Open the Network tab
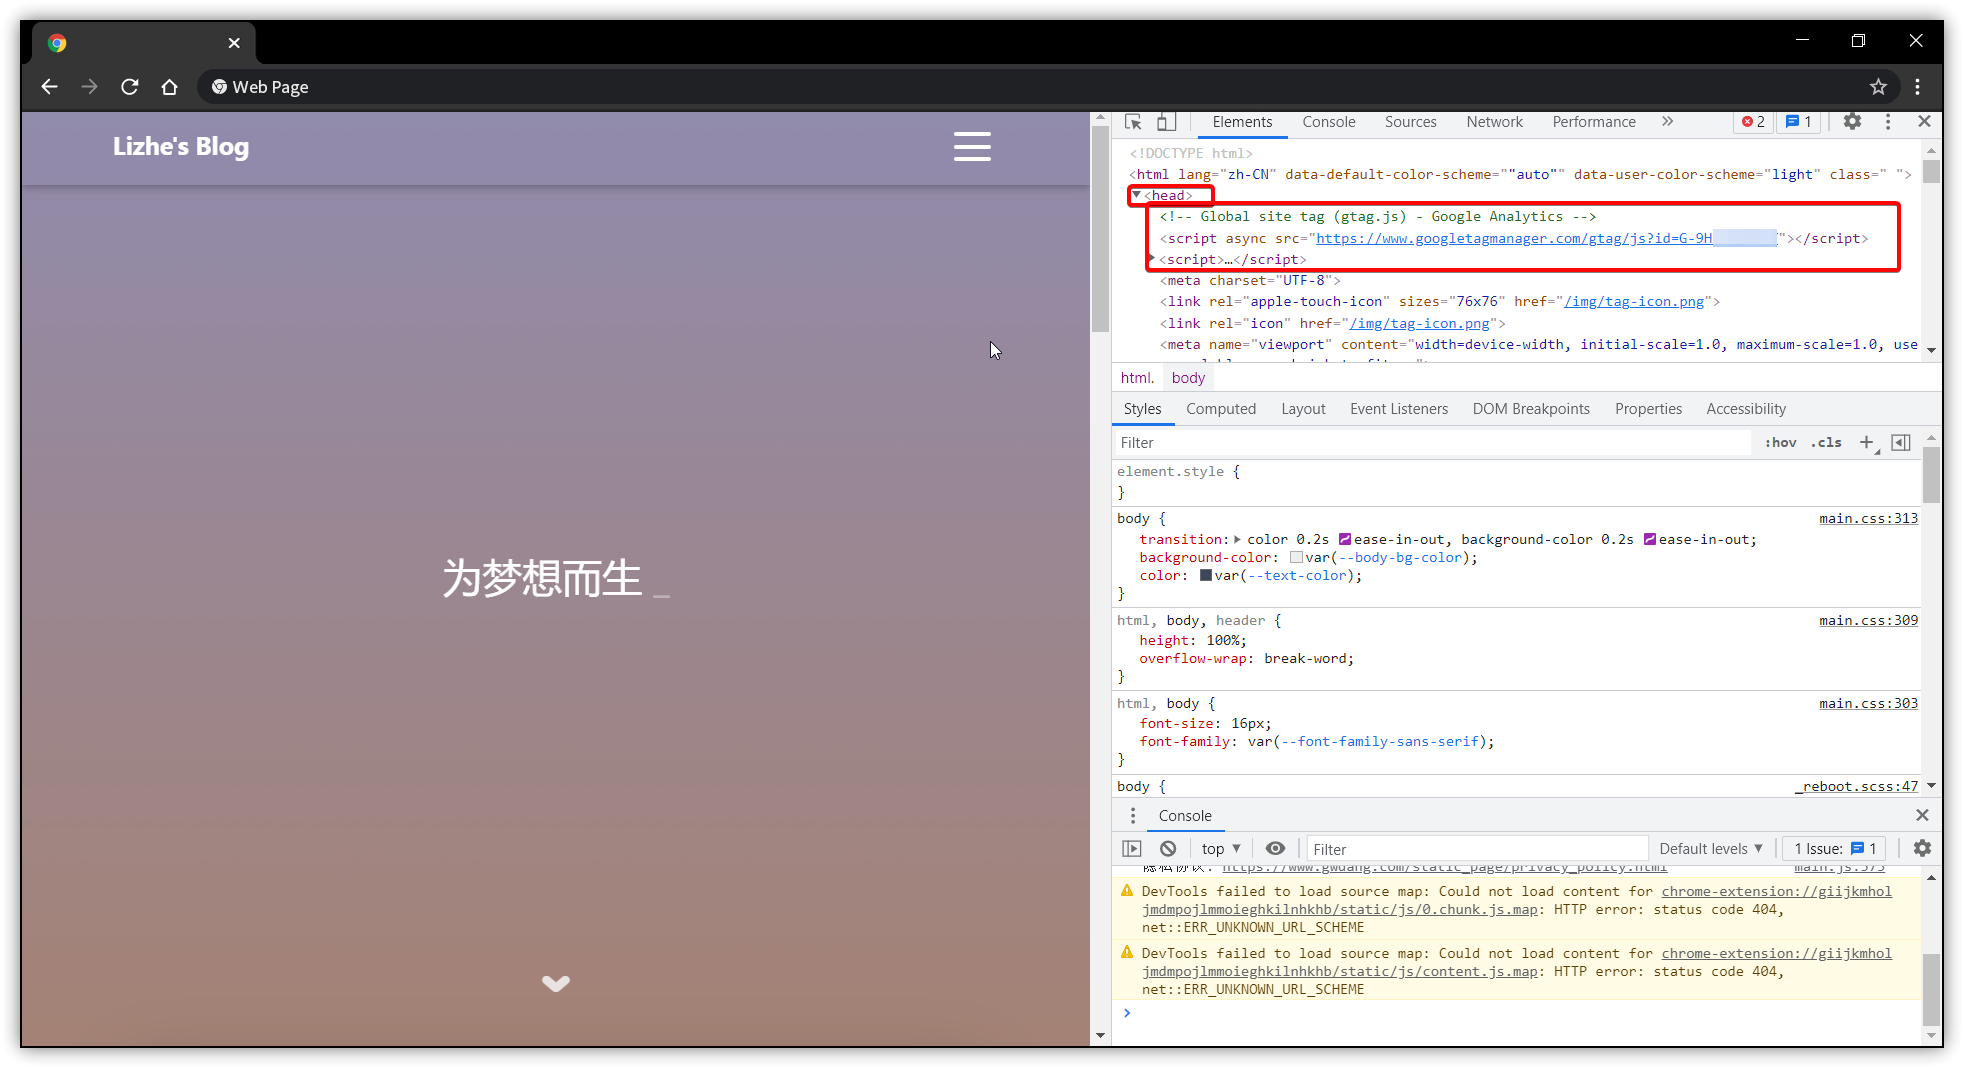Image resolution: width=1964 pixels, height=1068 pixels. 1494,122
